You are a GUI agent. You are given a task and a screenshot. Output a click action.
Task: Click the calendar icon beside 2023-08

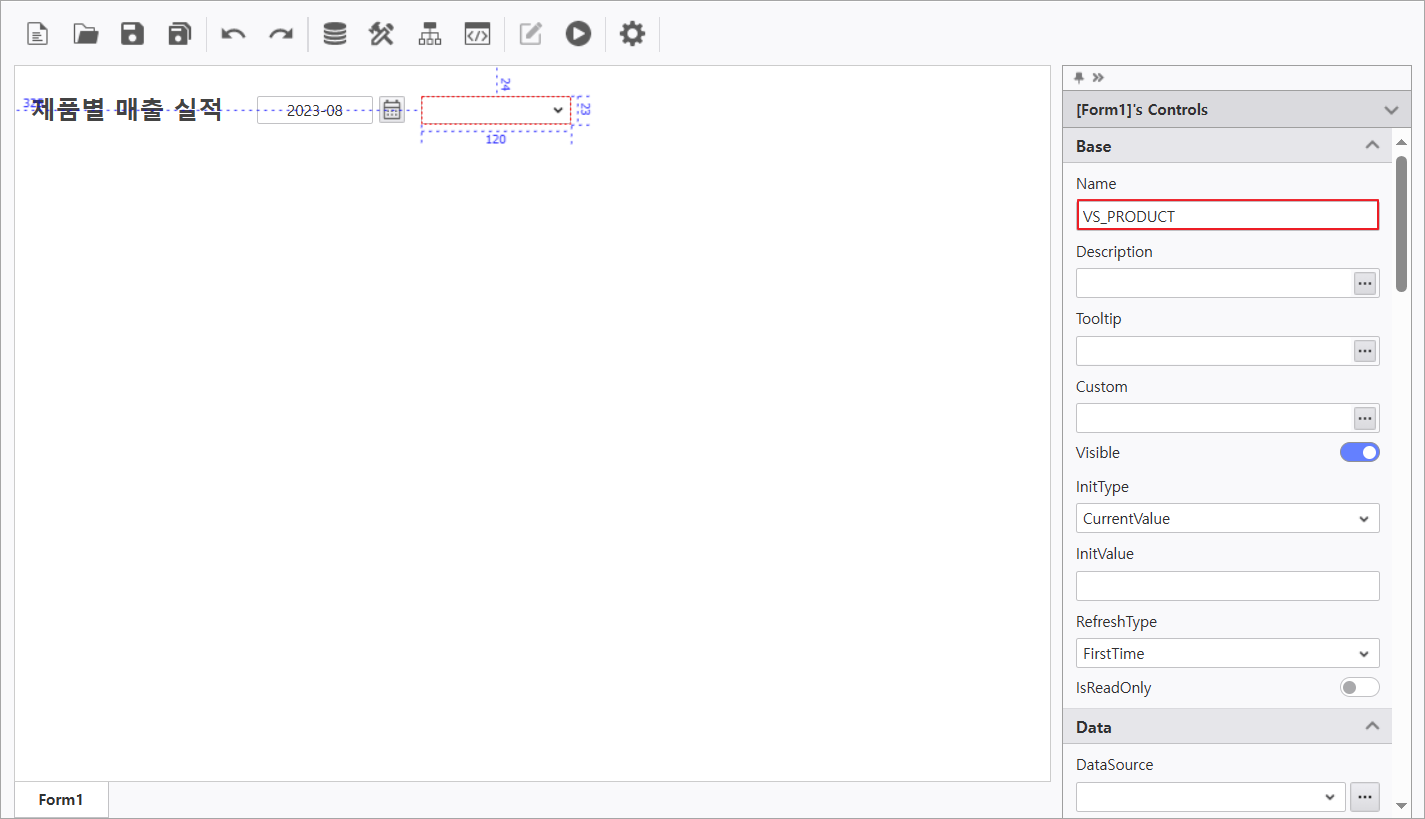pos(392,110)
